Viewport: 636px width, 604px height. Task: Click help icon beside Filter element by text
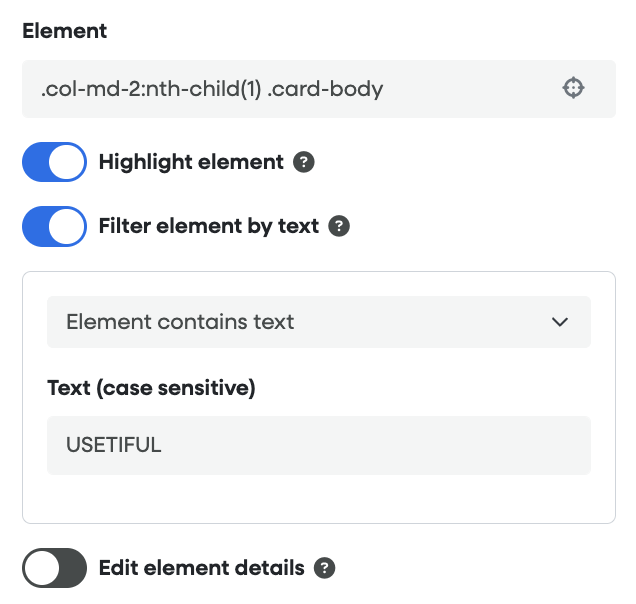pyautogui.click(x=339, y=226)
